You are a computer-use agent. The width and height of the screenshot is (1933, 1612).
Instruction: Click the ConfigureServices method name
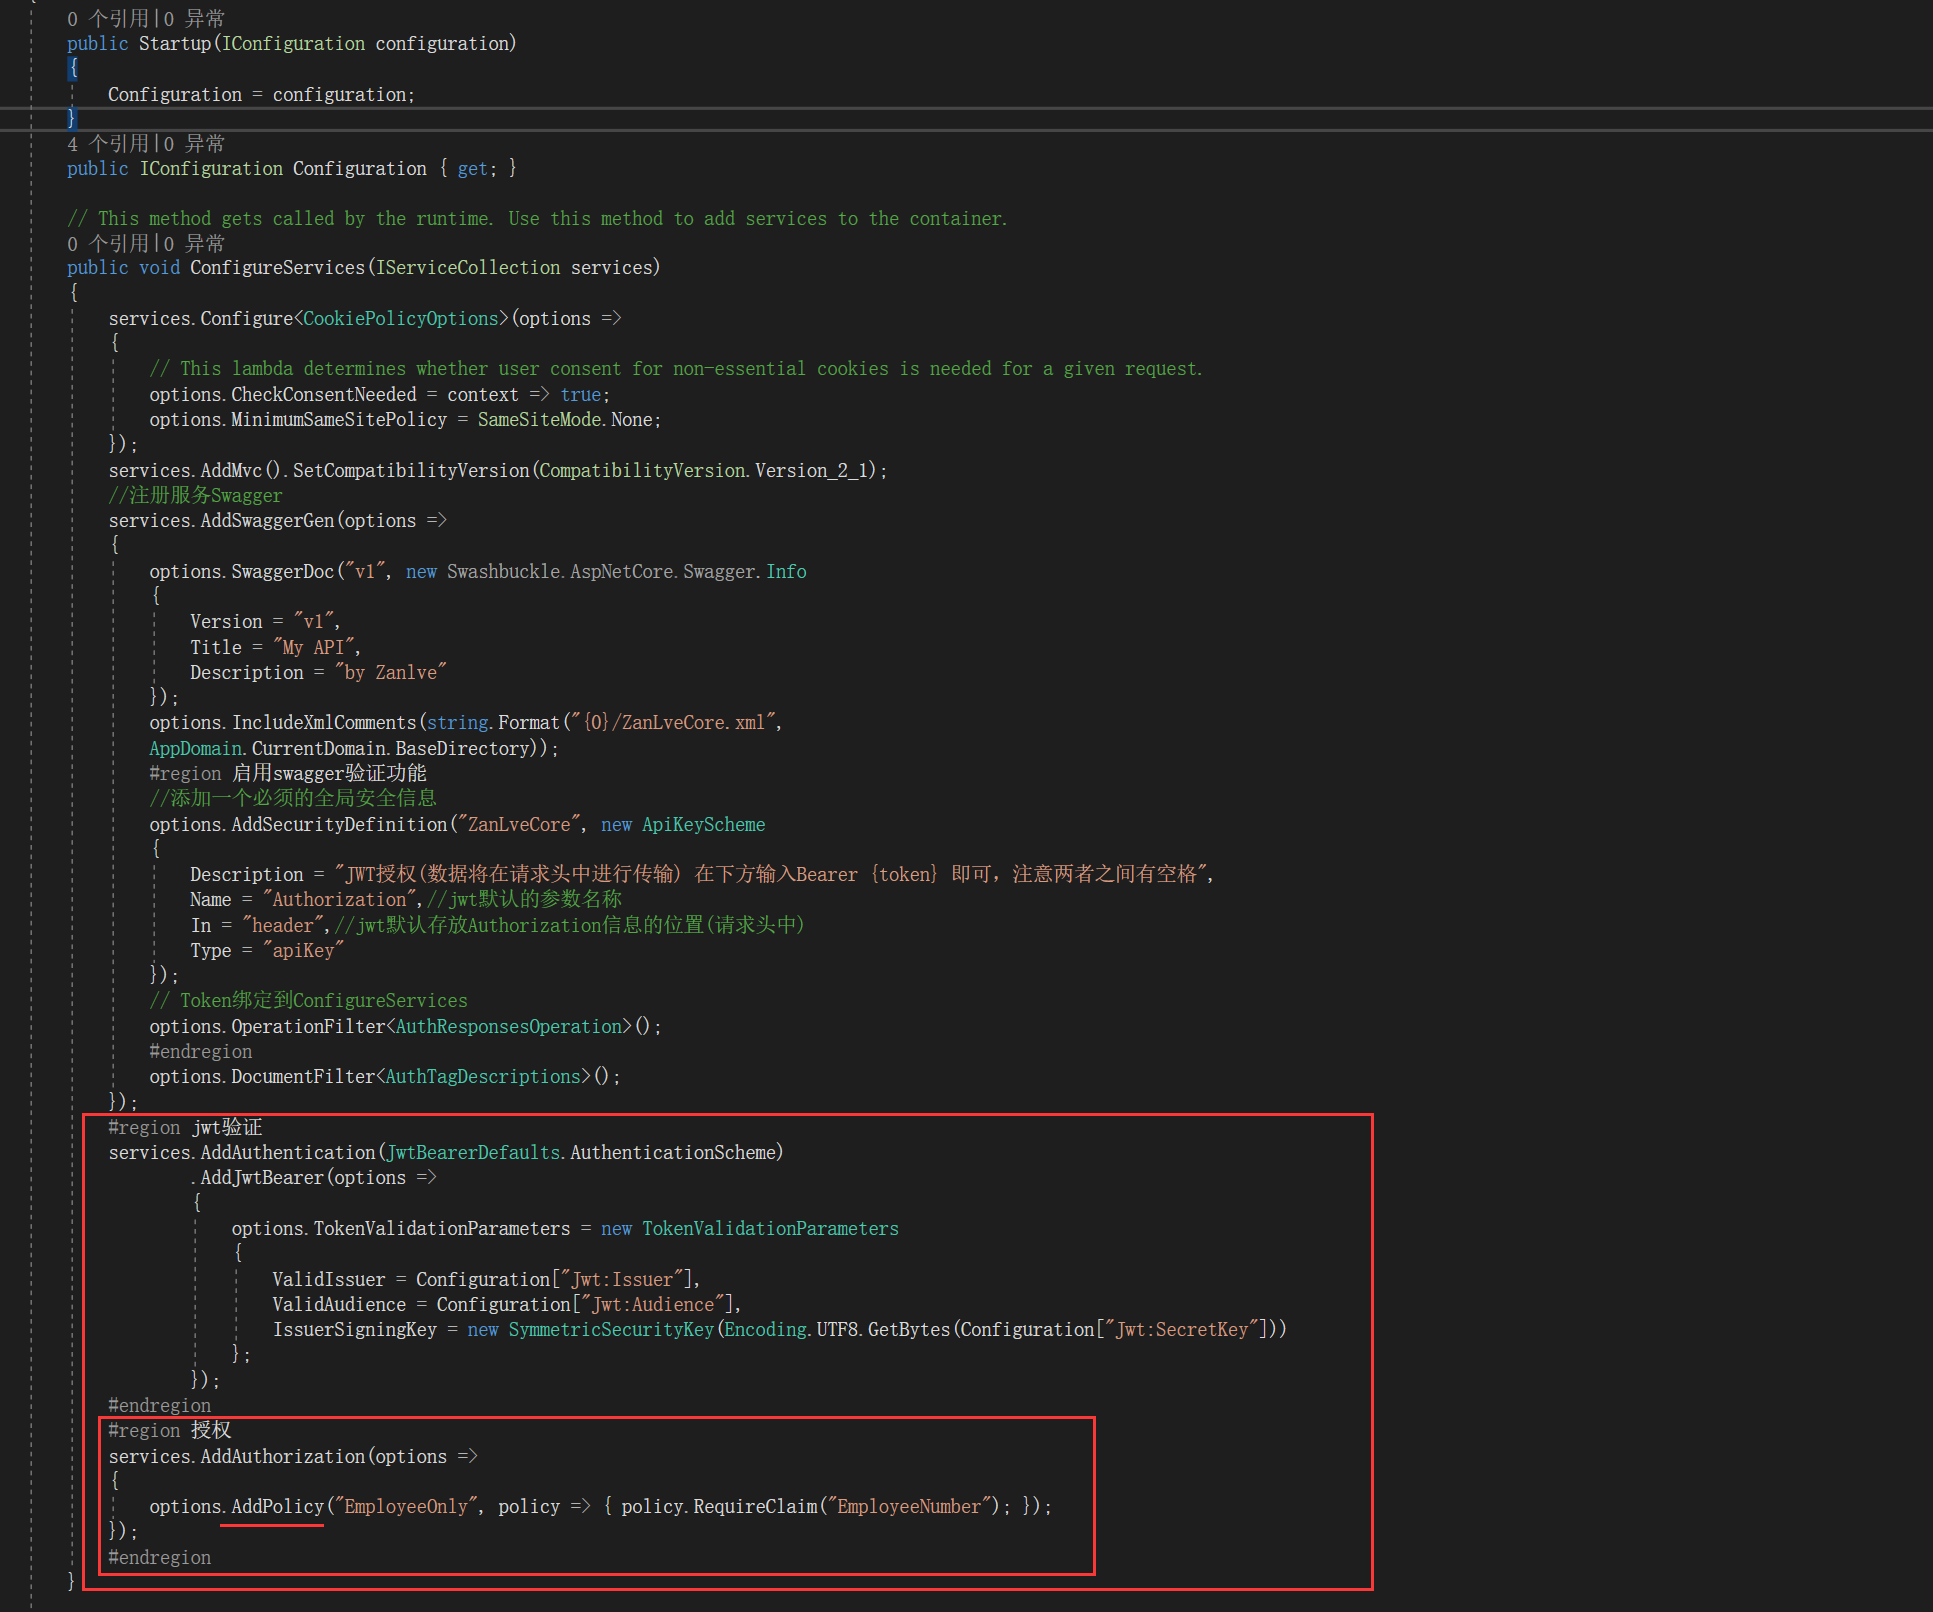pyautogui.click(x=277, y=268)
